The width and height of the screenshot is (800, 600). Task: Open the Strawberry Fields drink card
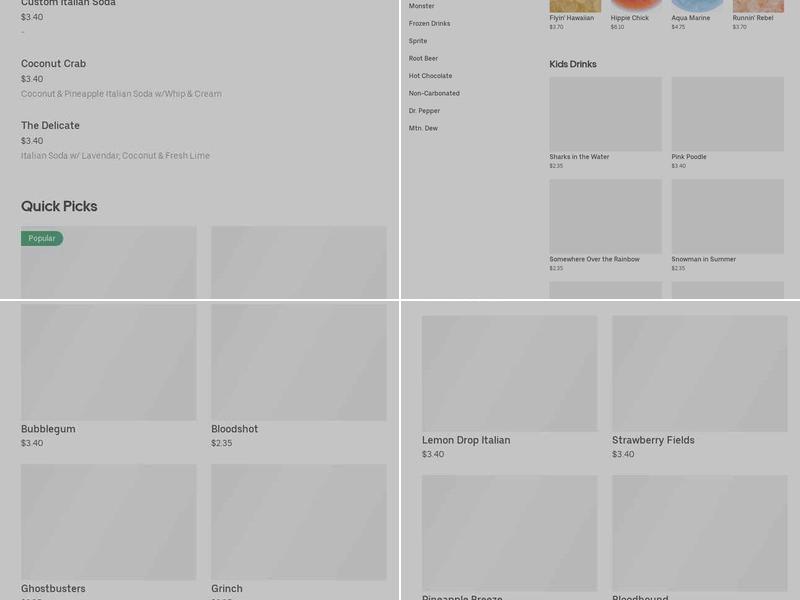point(699,374)
